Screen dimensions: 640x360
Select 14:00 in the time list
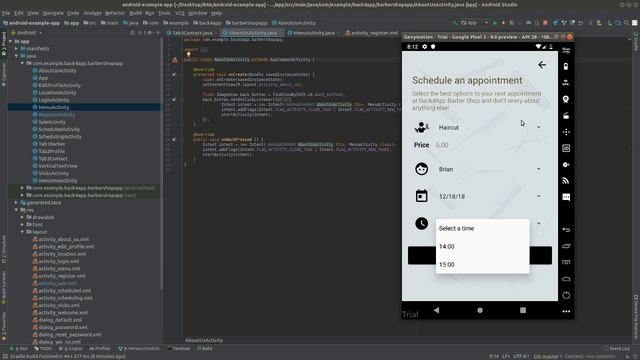point(482,247)
